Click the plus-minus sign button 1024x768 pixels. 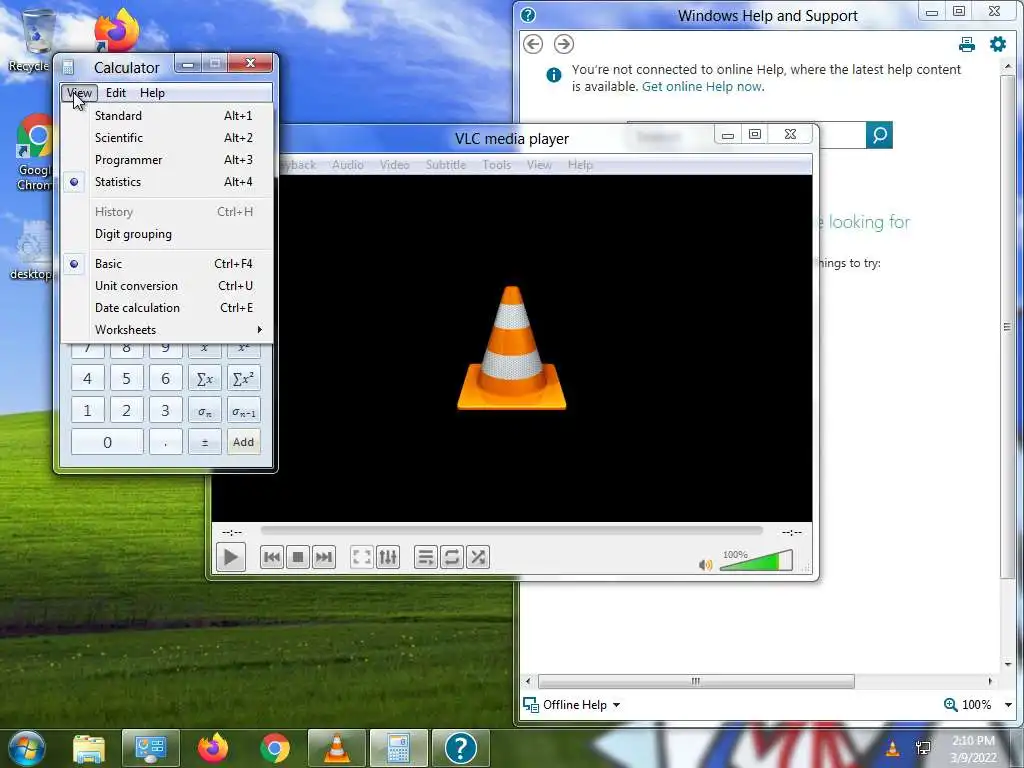(x=204, y=442)
